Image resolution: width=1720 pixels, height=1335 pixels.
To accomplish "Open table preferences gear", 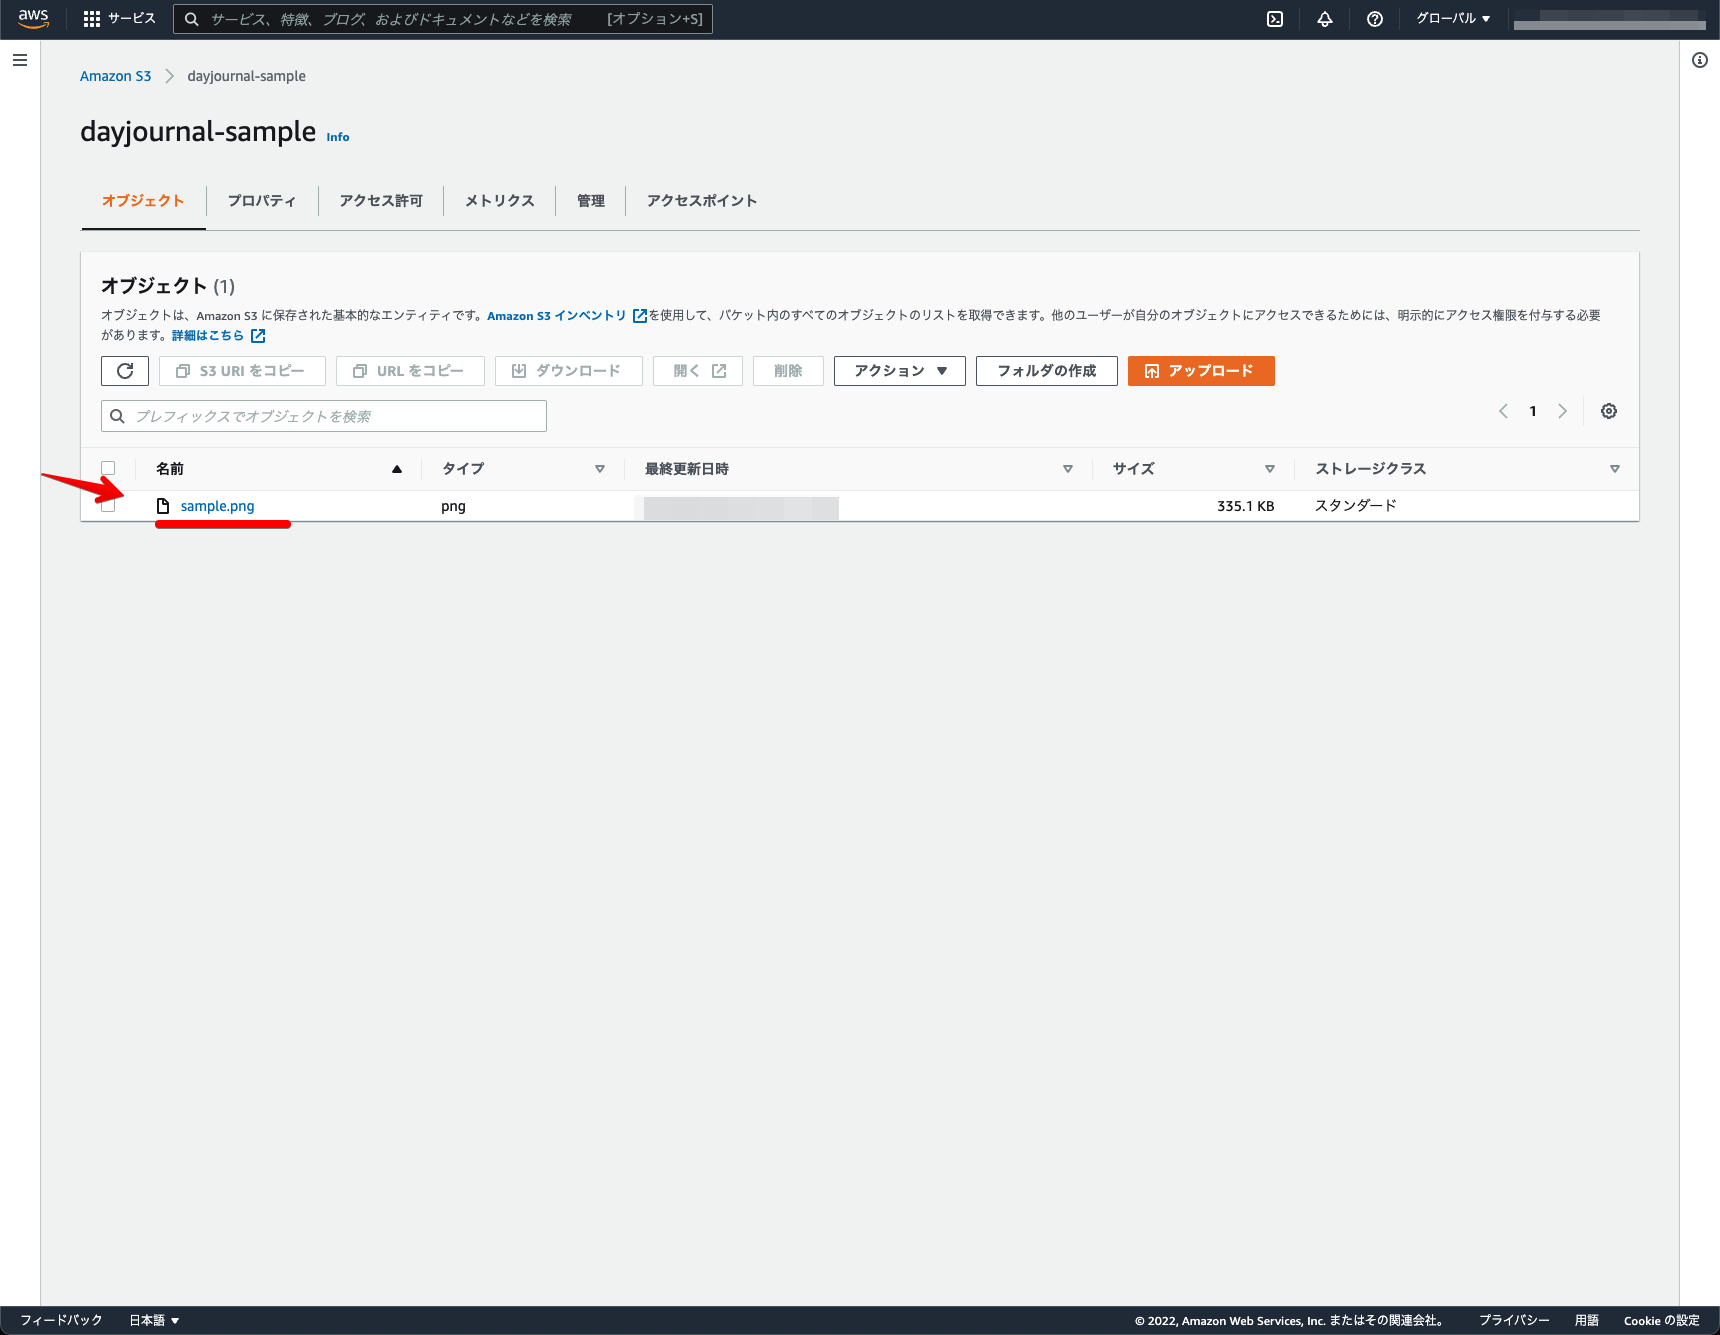I will [1609, 411].
